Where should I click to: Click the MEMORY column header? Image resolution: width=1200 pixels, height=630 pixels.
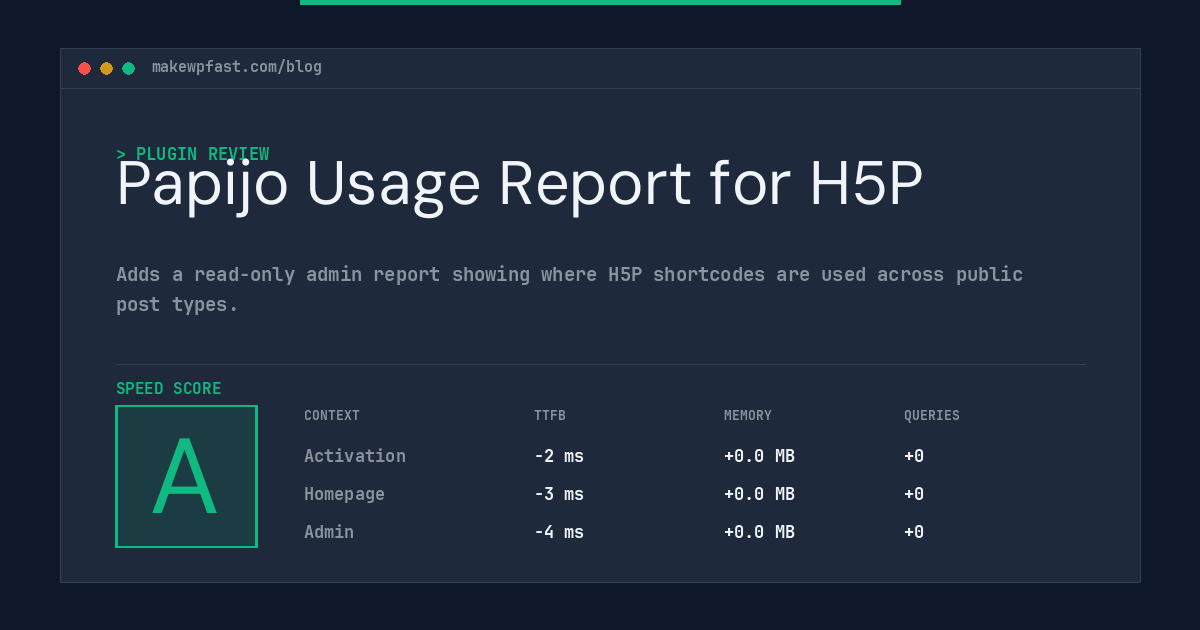(748, 416)
